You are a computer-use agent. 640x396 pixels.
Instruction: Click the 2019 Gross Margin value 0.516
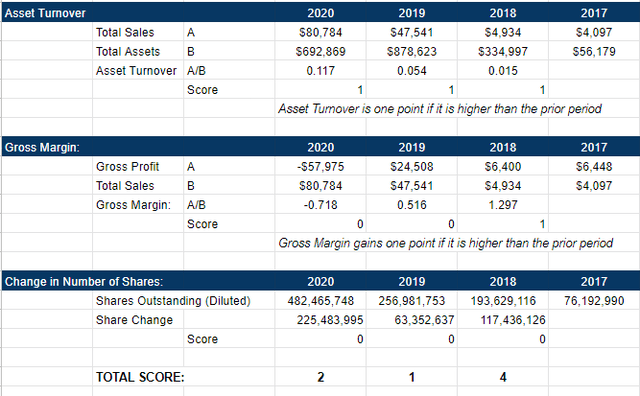[411, 205]
